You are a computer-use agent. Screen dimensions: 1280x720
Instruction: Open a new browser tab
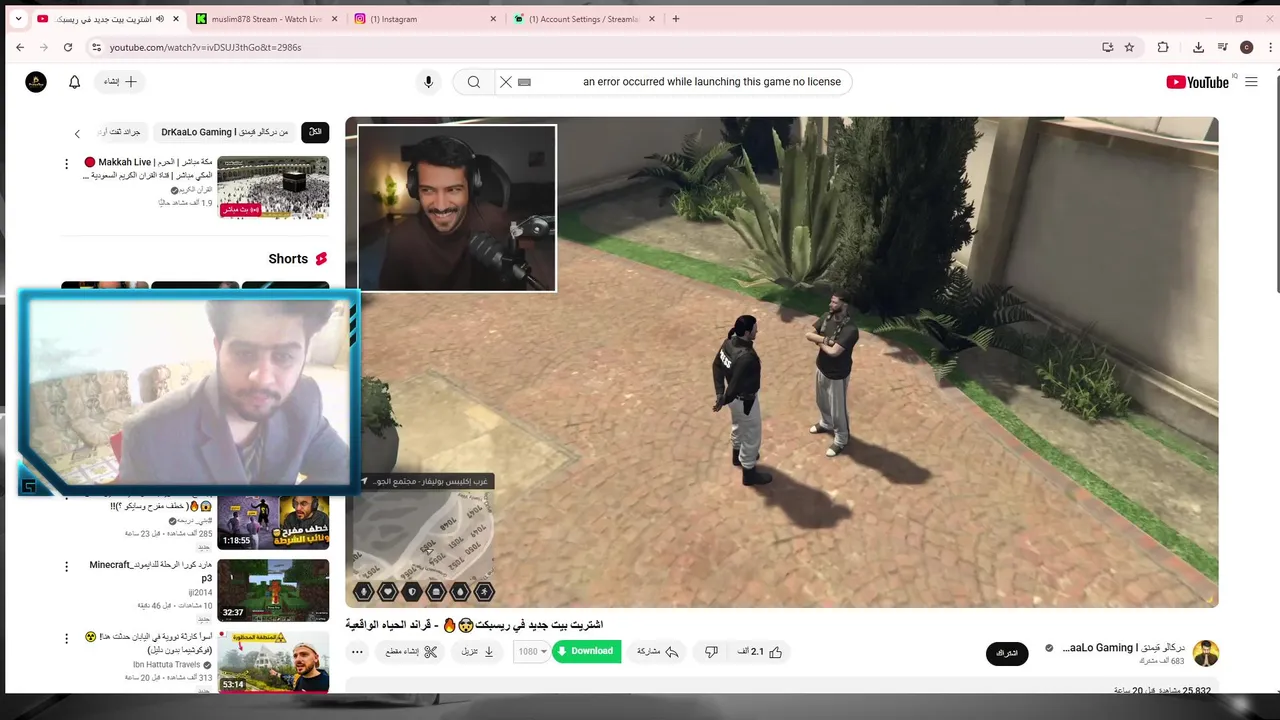pos(676,19)
